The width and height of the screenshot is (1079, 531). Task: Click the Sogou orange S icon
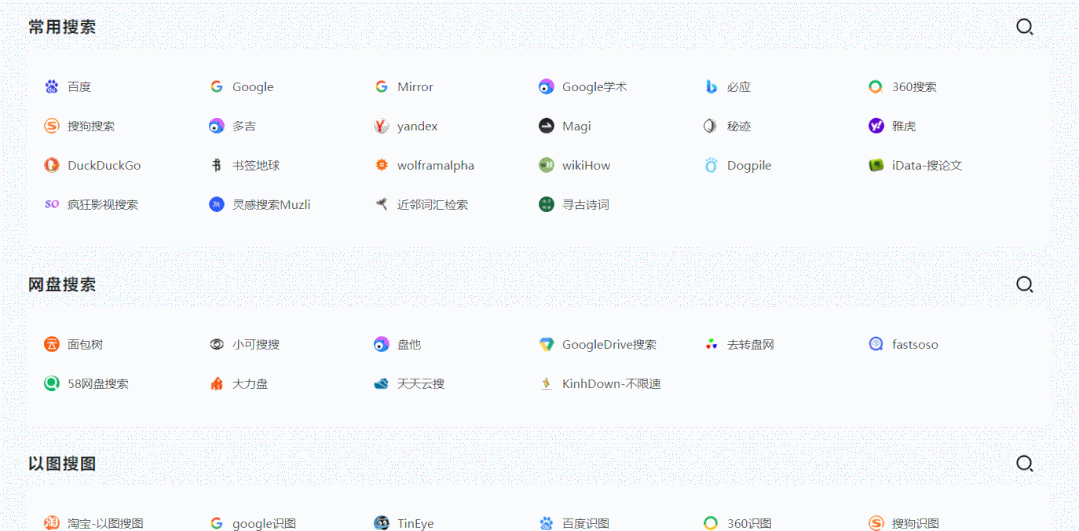(52, 126)
